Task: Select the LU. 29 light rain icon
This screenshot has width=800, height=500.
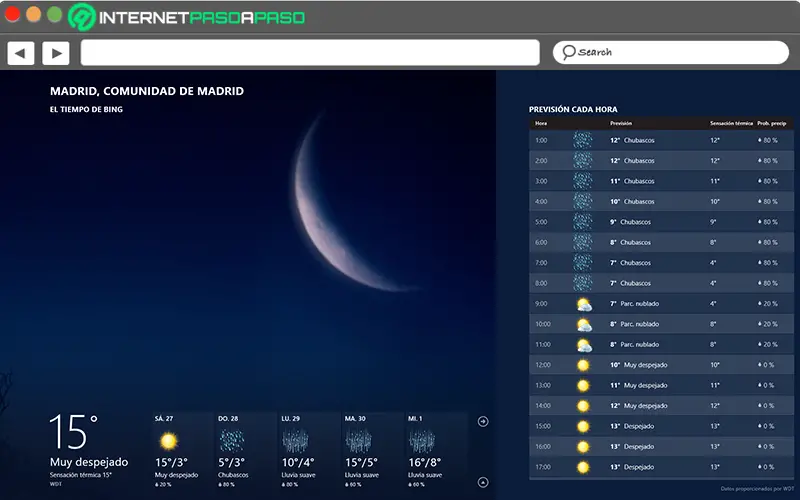Action: coord(295,441)
